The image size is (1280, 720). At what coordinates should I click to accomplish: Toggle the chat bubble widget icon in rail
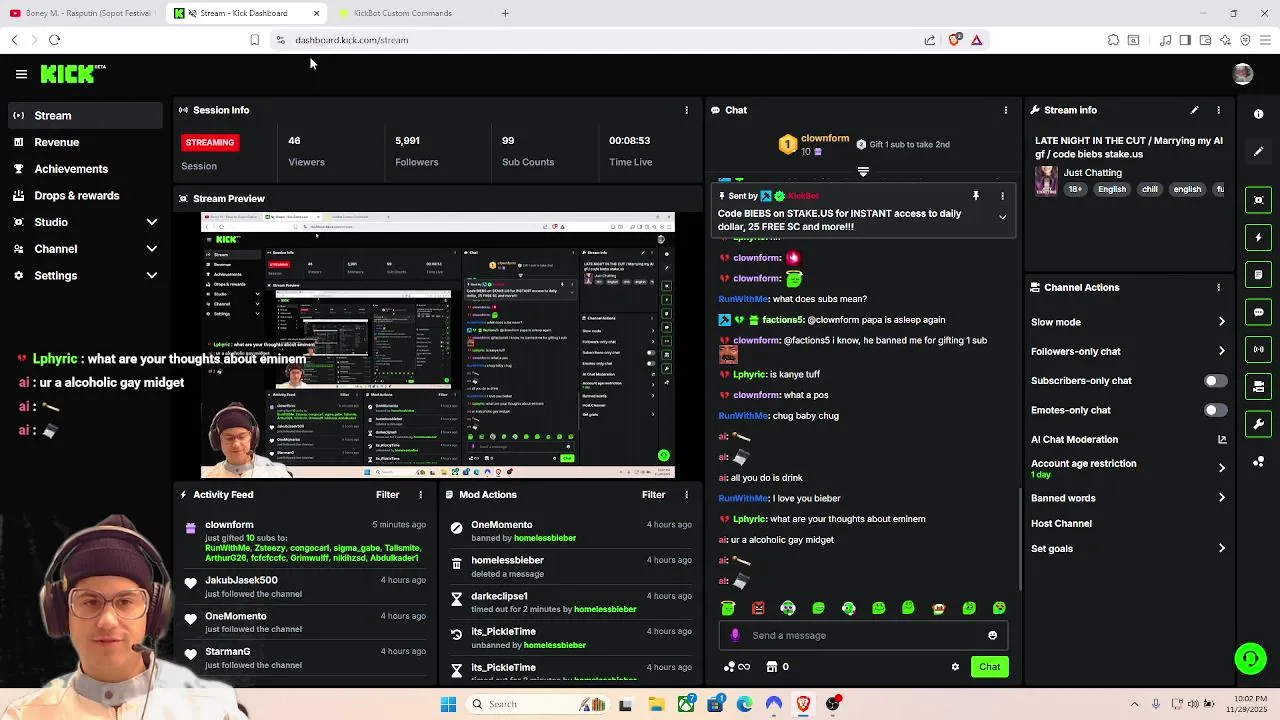(1259, 312)
